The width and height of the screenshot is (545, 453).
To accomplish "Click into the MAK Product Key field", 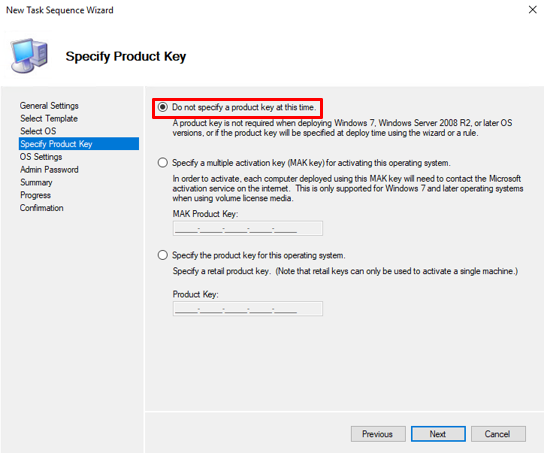I will (x=247, y=228).
